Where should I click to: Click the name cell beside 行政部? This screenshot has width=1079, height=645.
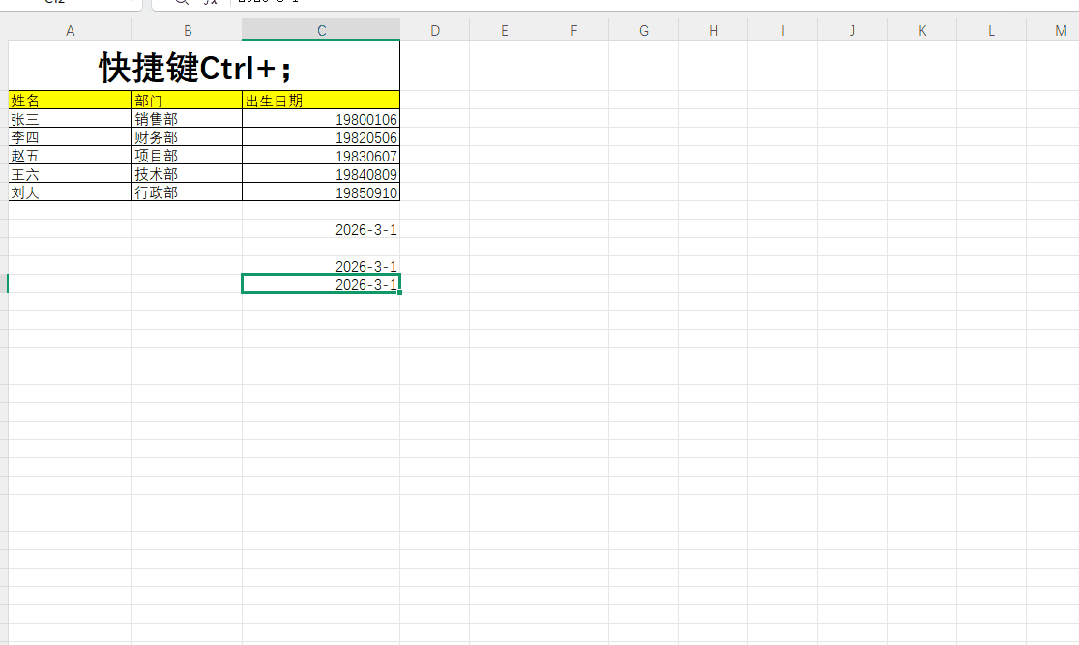tap(70, 192)
